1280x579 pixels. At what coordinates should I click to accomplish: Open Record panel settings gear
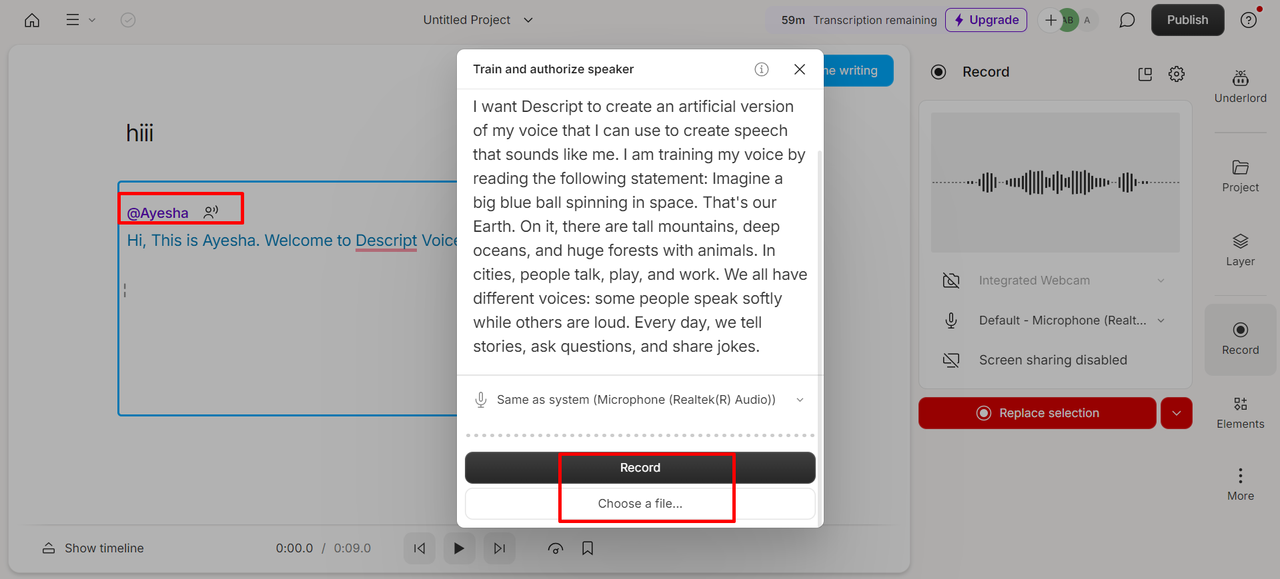[1177, 74]
